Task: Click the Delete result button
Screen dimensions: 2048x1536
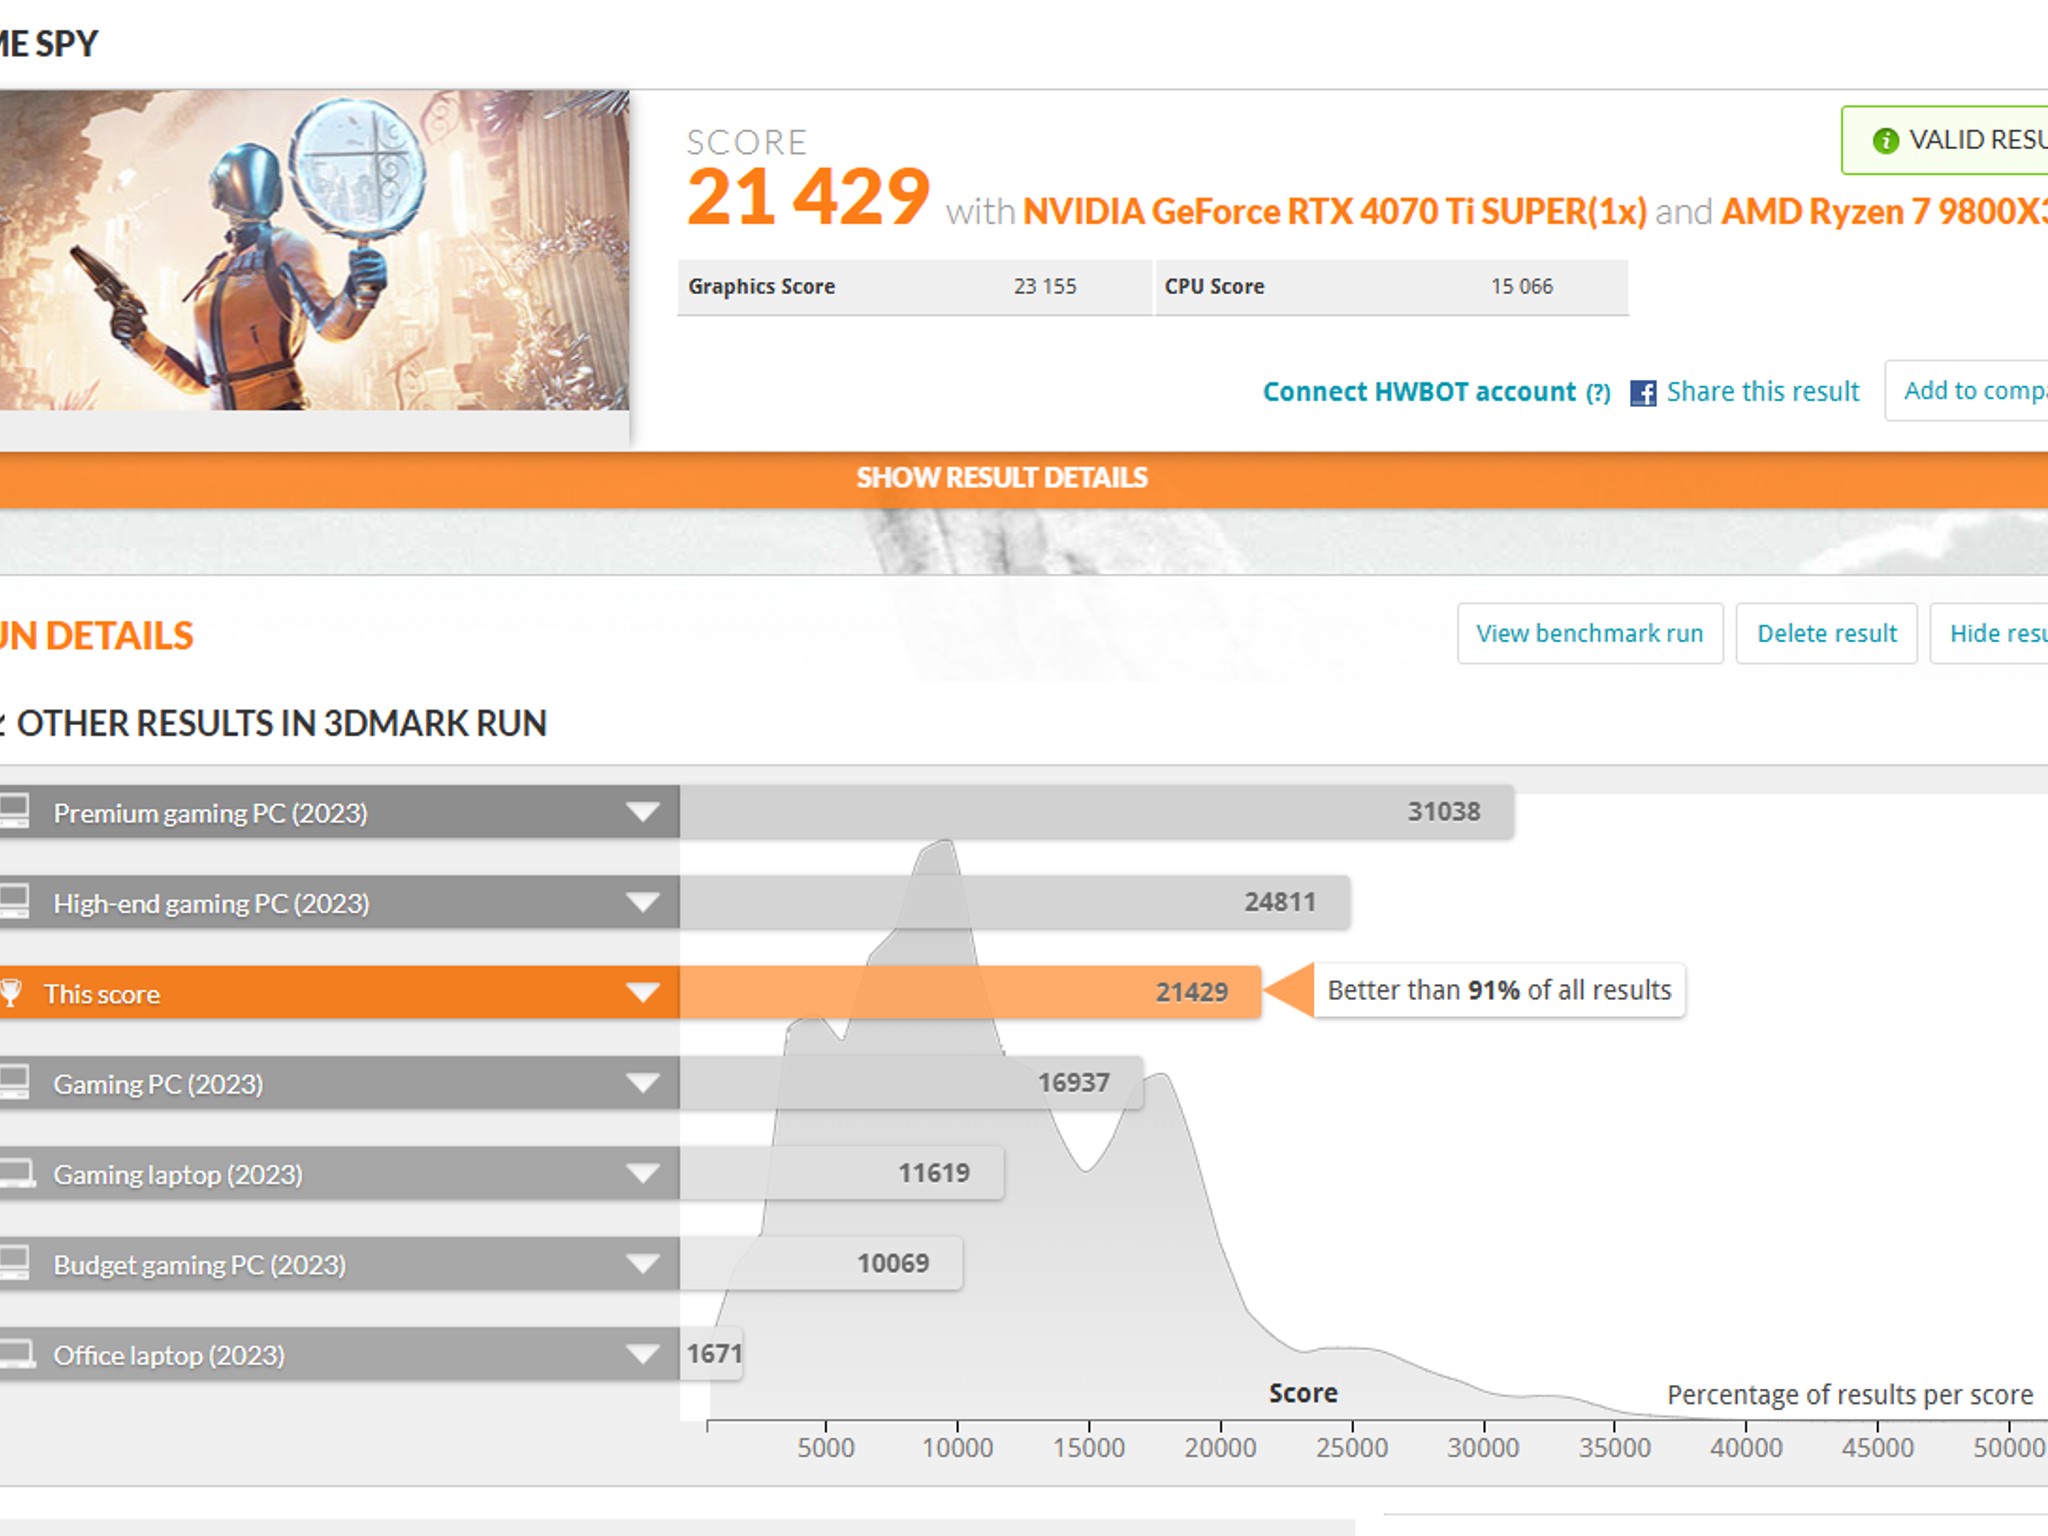Action: 1826,633
